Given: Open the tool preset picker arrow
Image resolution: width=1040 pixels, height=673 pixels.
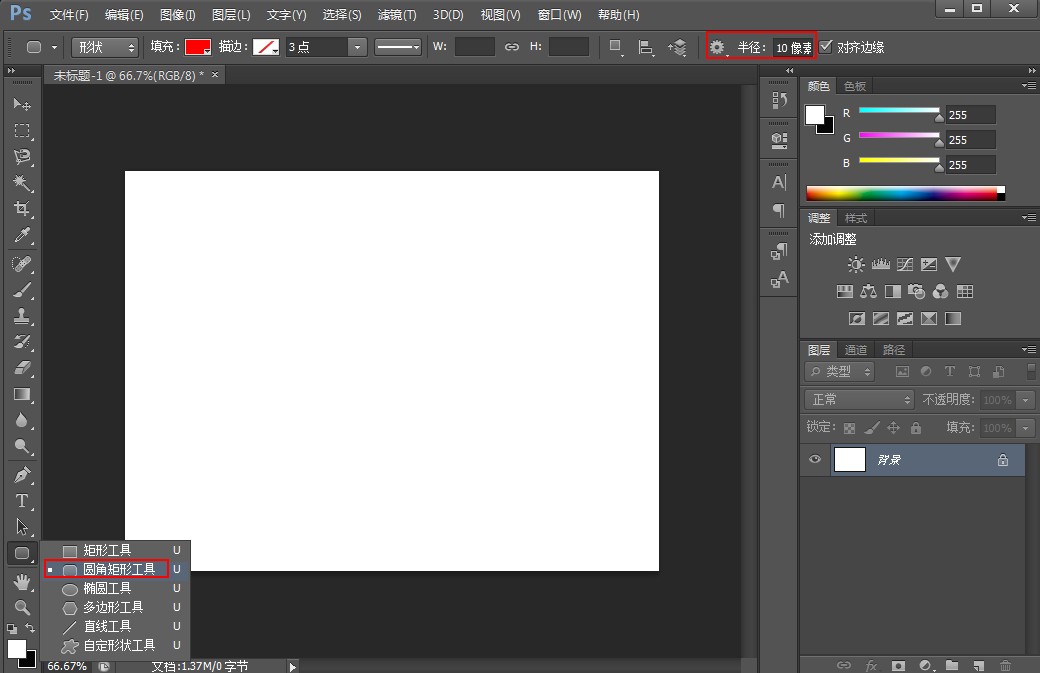Looking at the screenshot, I should 54,47.
